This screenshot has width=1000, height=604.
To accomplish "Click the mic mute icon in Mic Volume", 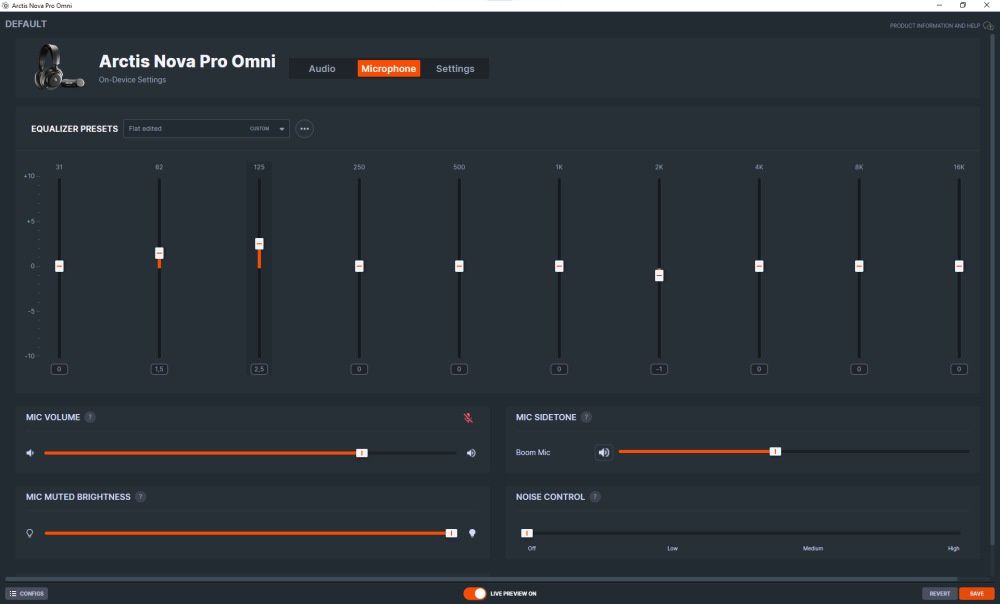I will [468, 418].
